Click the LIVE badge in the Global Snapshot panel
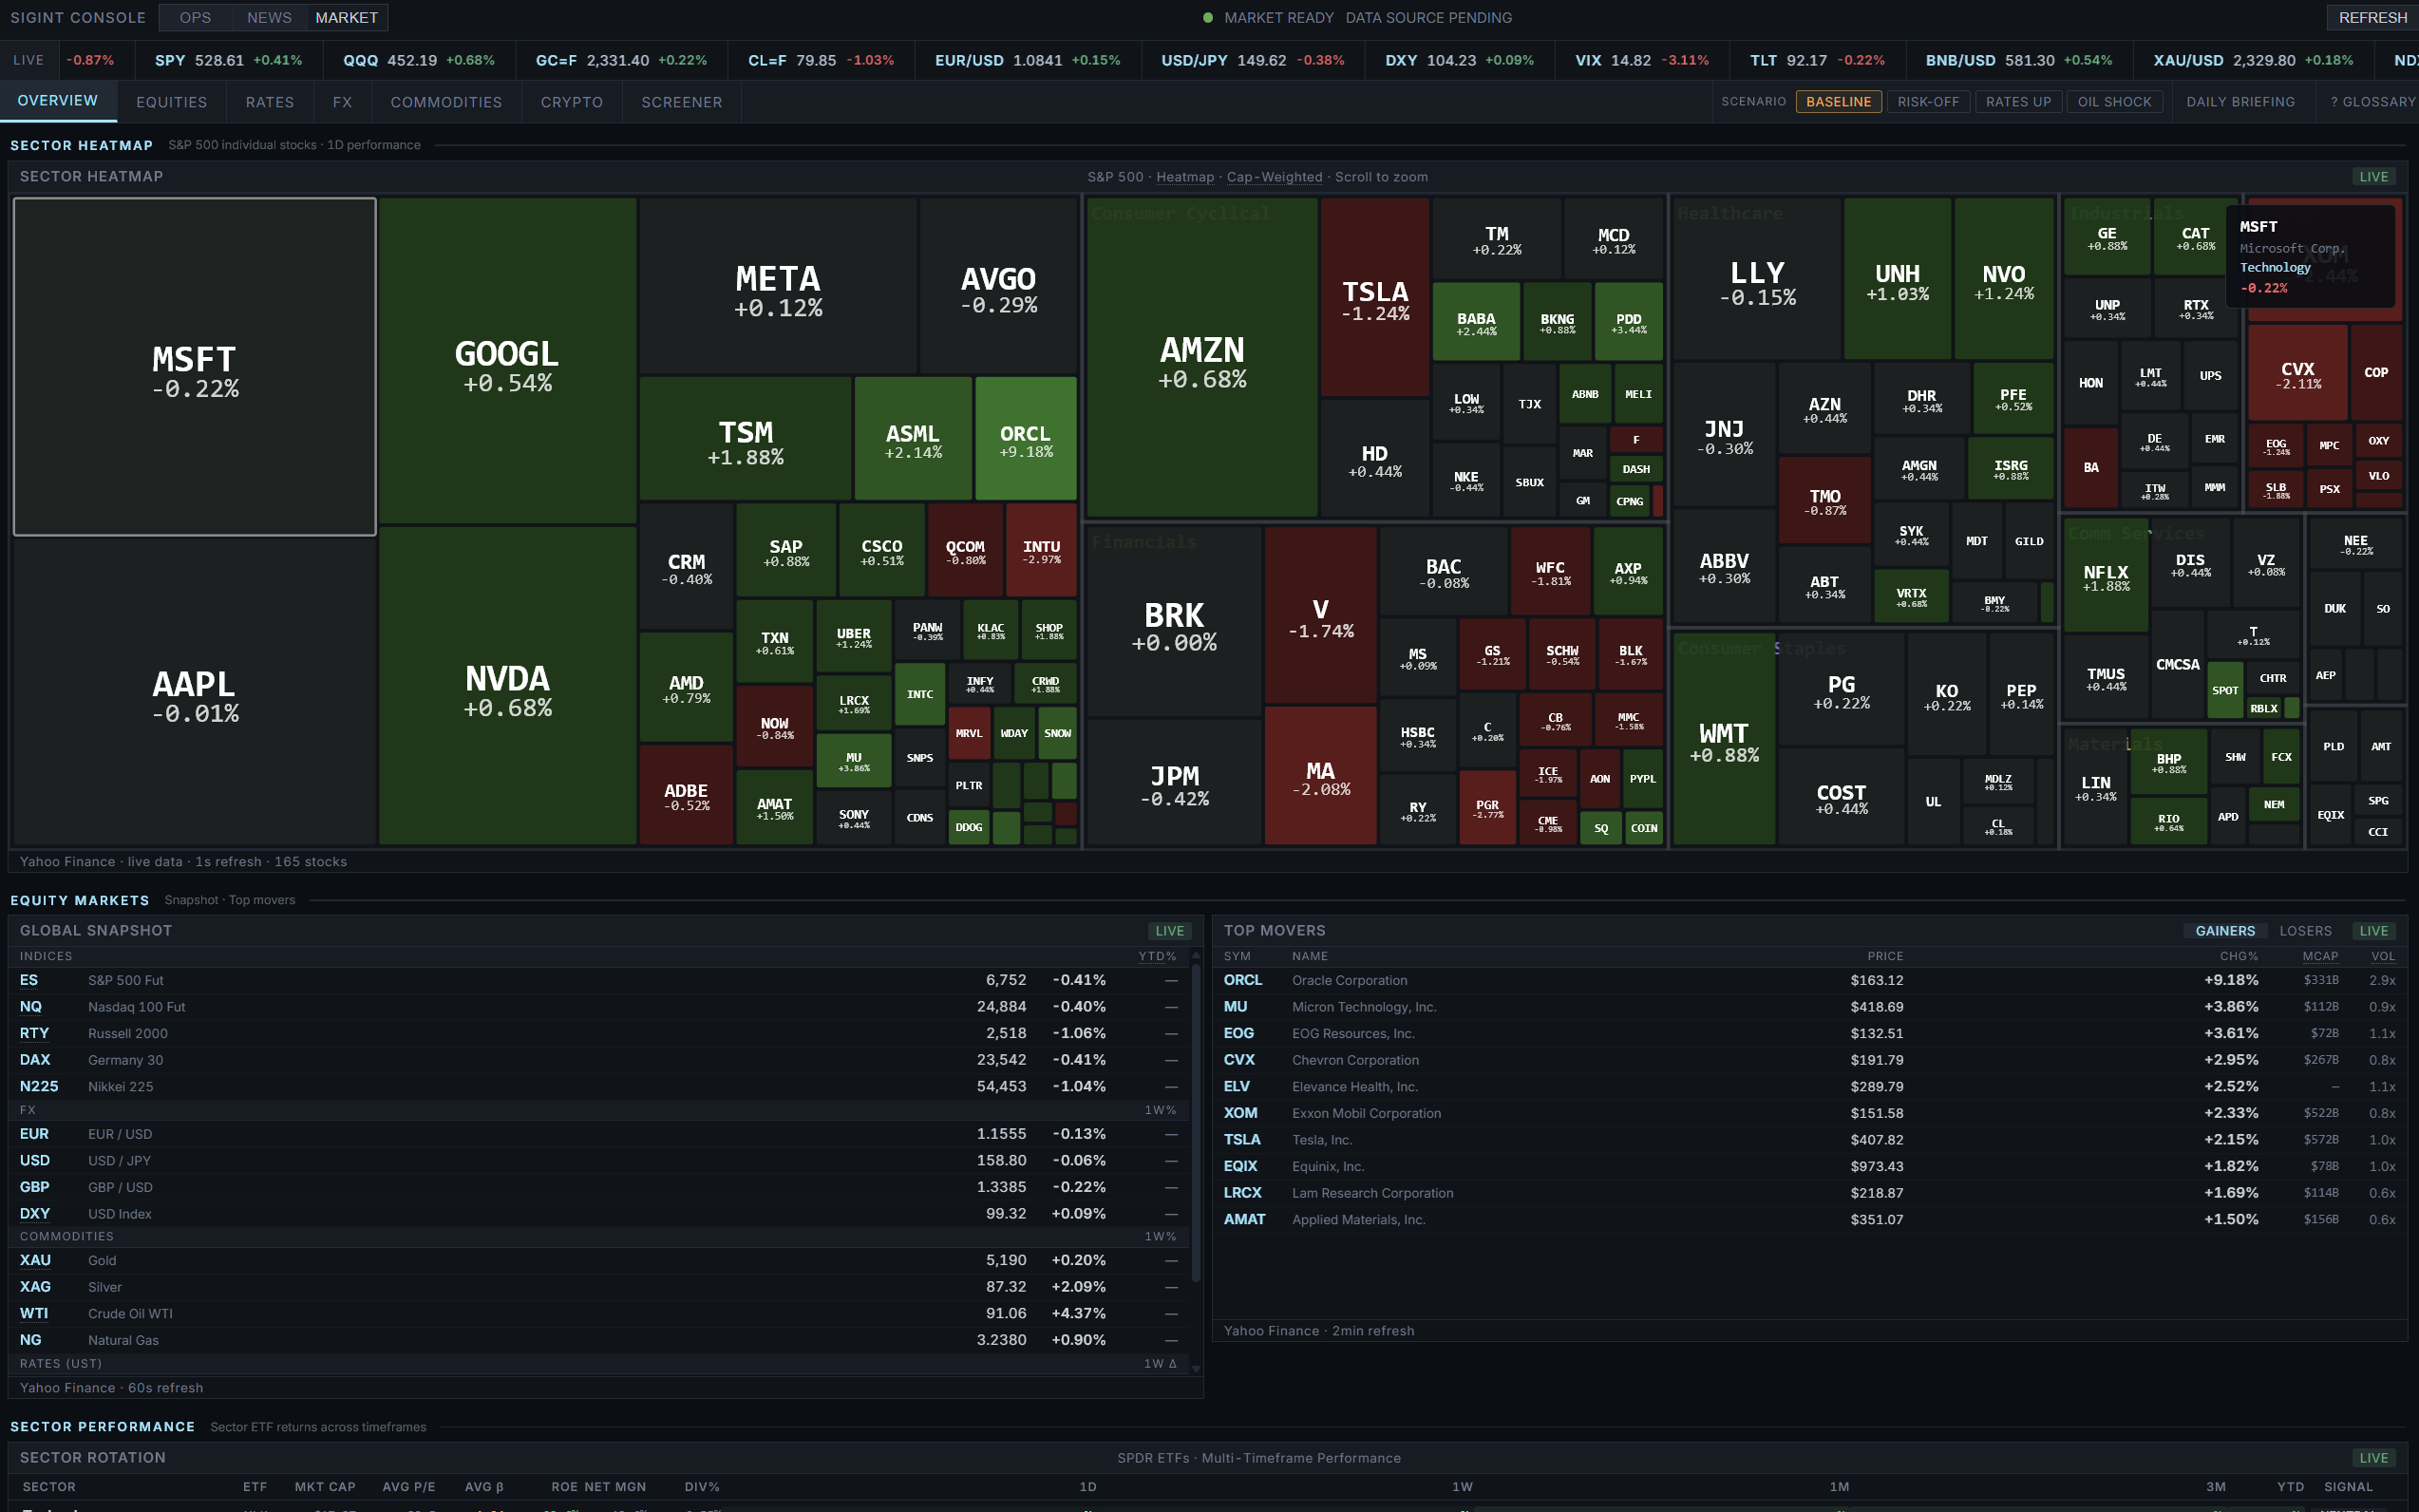Screen dimensions: 2419x1512 coord(1168,930)
